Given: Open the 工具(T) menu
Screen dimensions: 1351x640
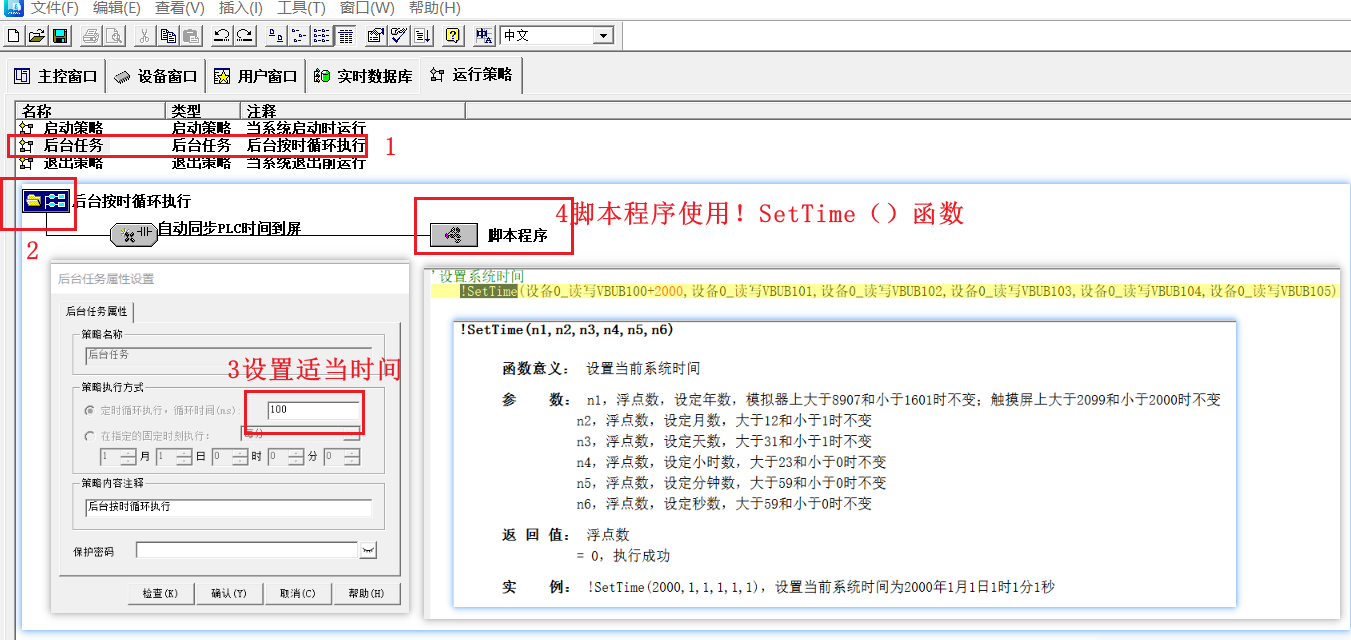Looking at the screenshot, I should [x=301, y=8].
